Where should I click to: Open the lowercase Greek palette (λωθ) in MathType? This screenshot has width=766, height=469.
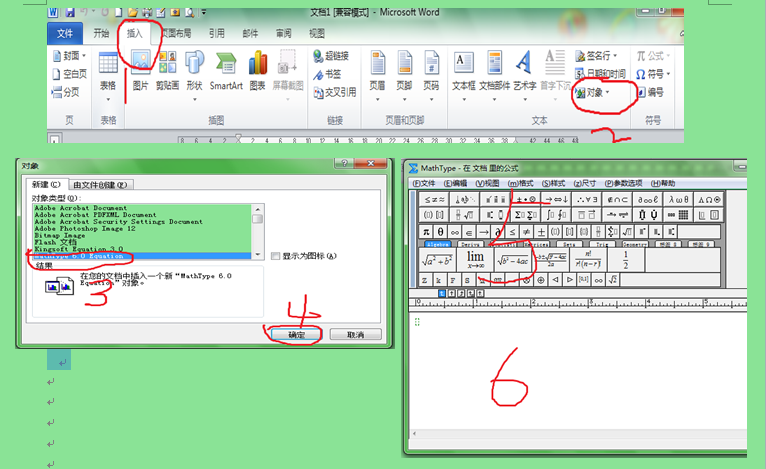coord(678,199)
